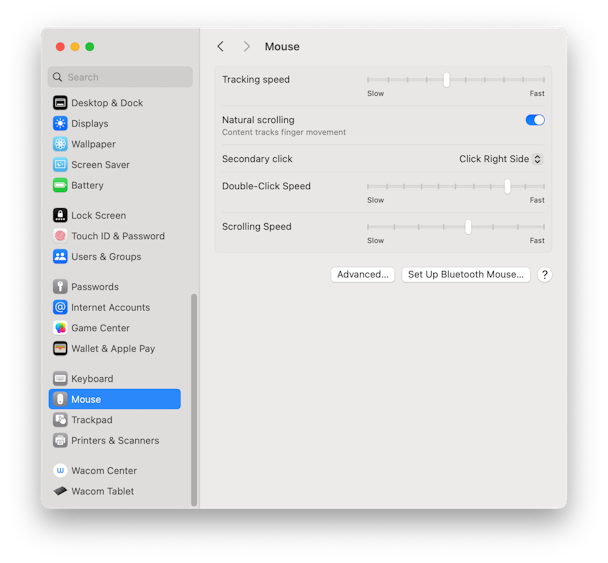This screenshot has width=608, height=563.
Task: Open the Users & Groups label
Action: coord(106,256)
